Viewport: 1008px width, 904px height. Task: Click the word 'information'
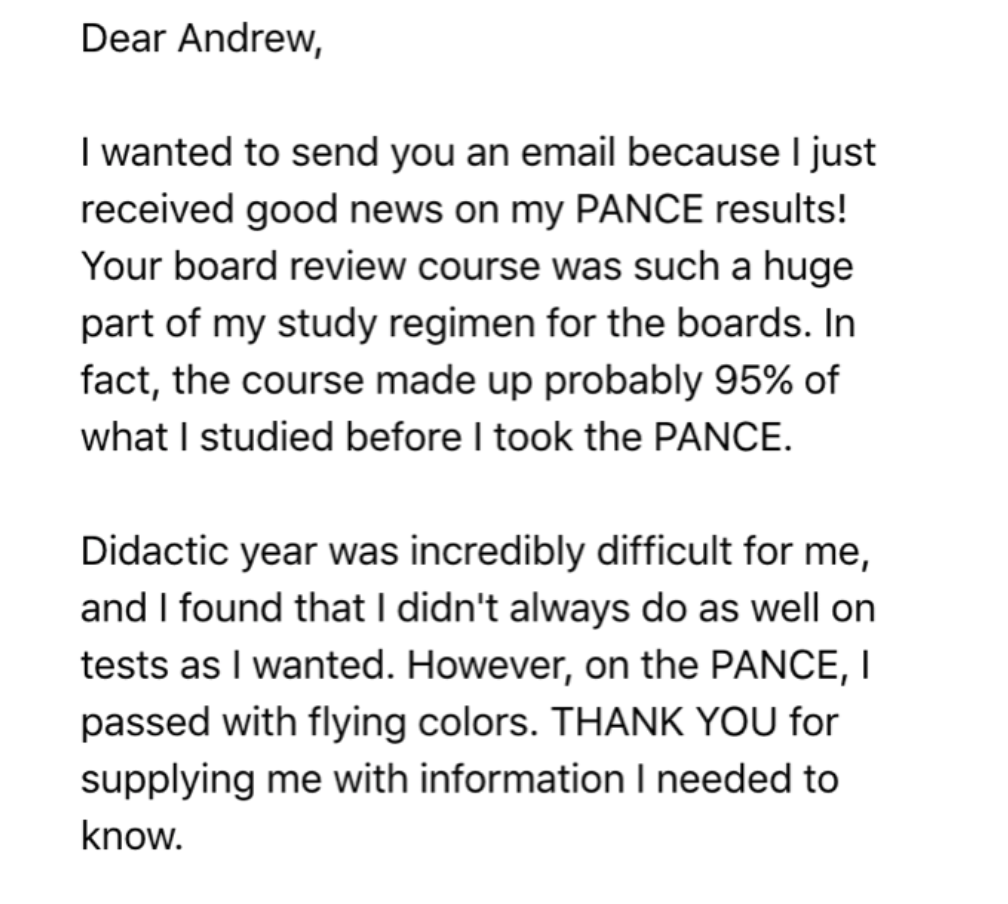point(522,779)
